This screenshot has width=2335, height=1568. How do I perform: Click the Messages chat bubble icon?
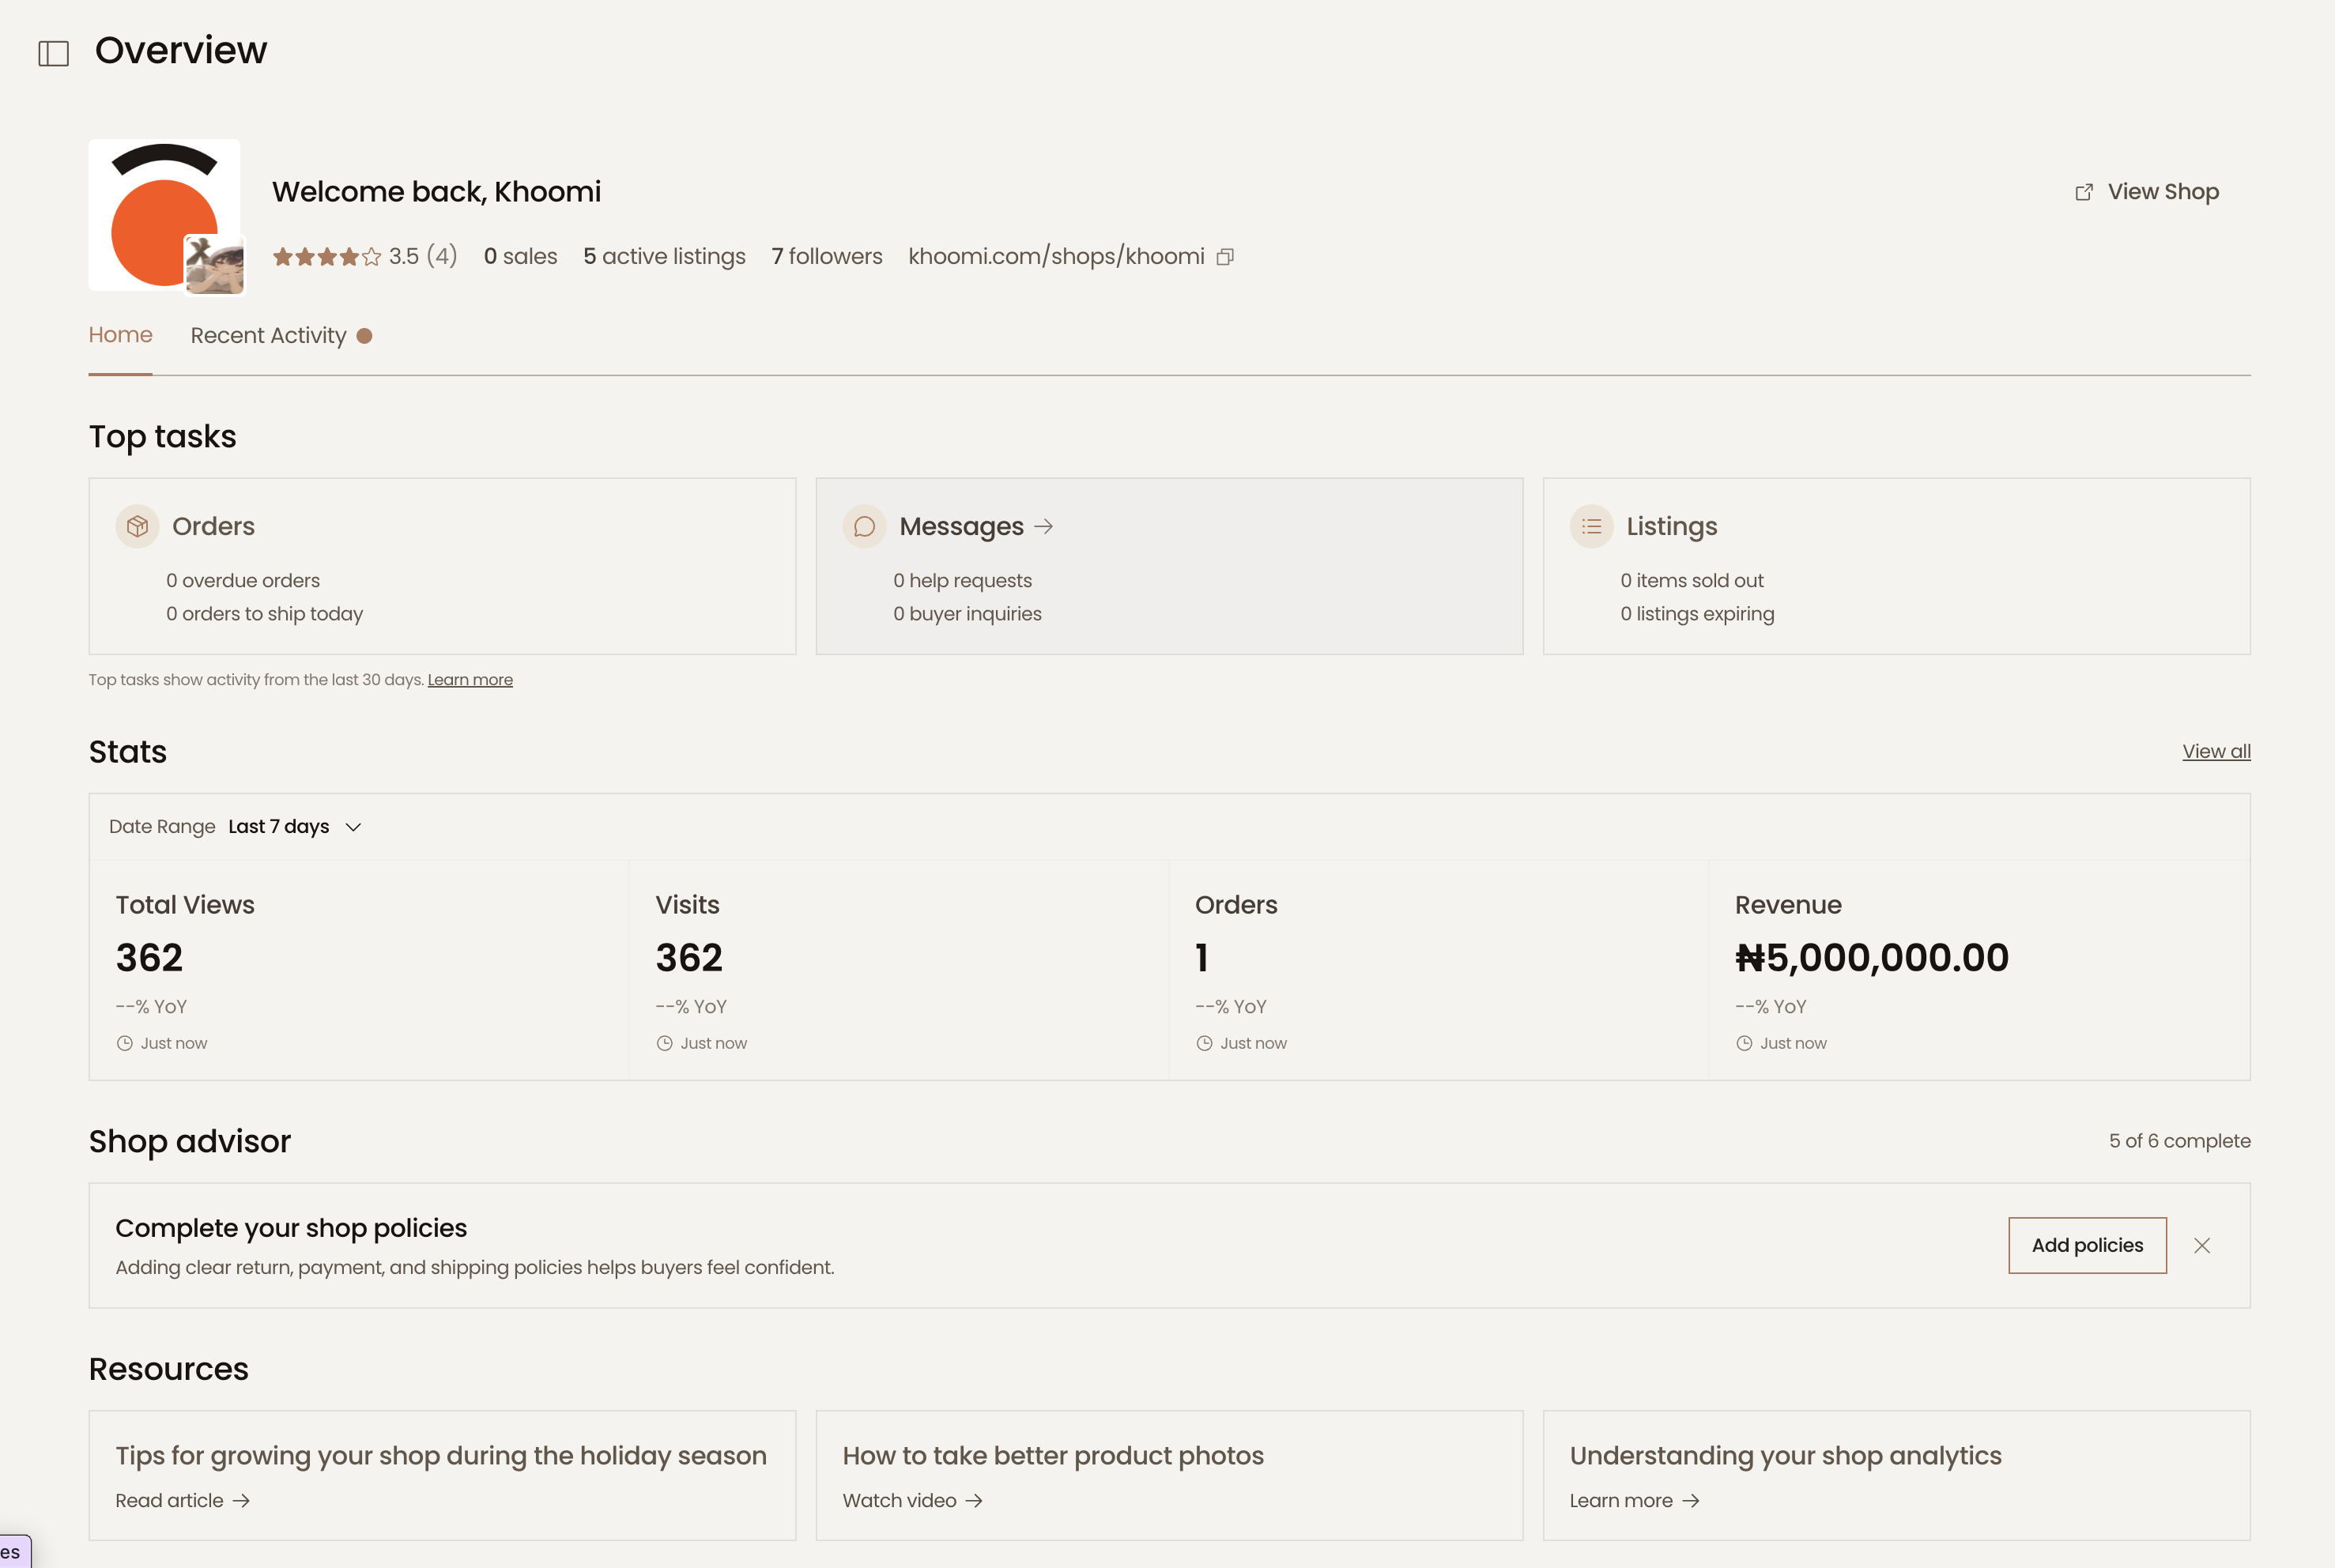(865, 526)
